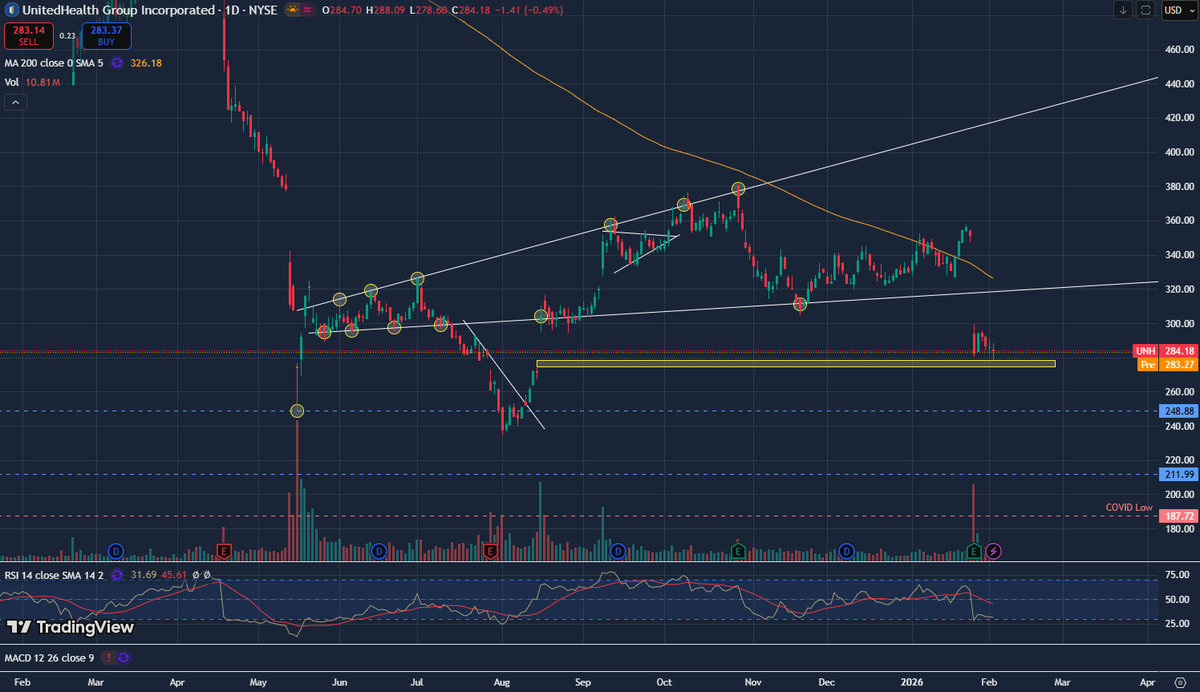Click the earnings marker in late July

[490, 551]
